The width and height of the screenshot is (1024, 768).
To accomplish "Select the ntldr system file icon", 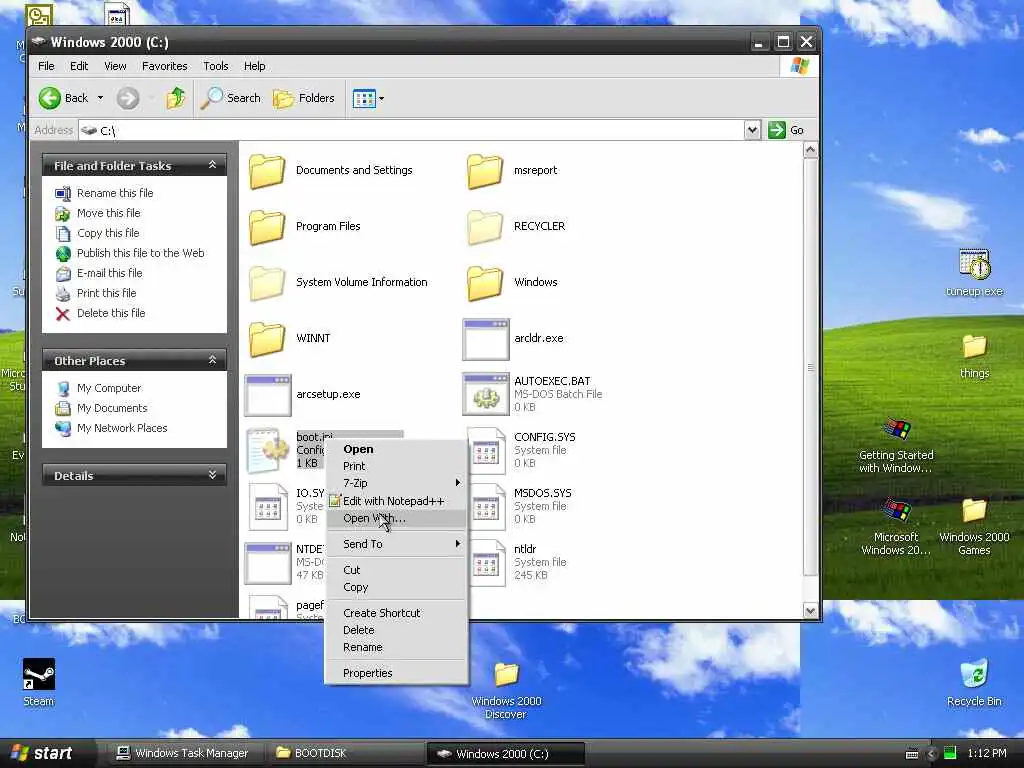I will click(x=487, y=563).
